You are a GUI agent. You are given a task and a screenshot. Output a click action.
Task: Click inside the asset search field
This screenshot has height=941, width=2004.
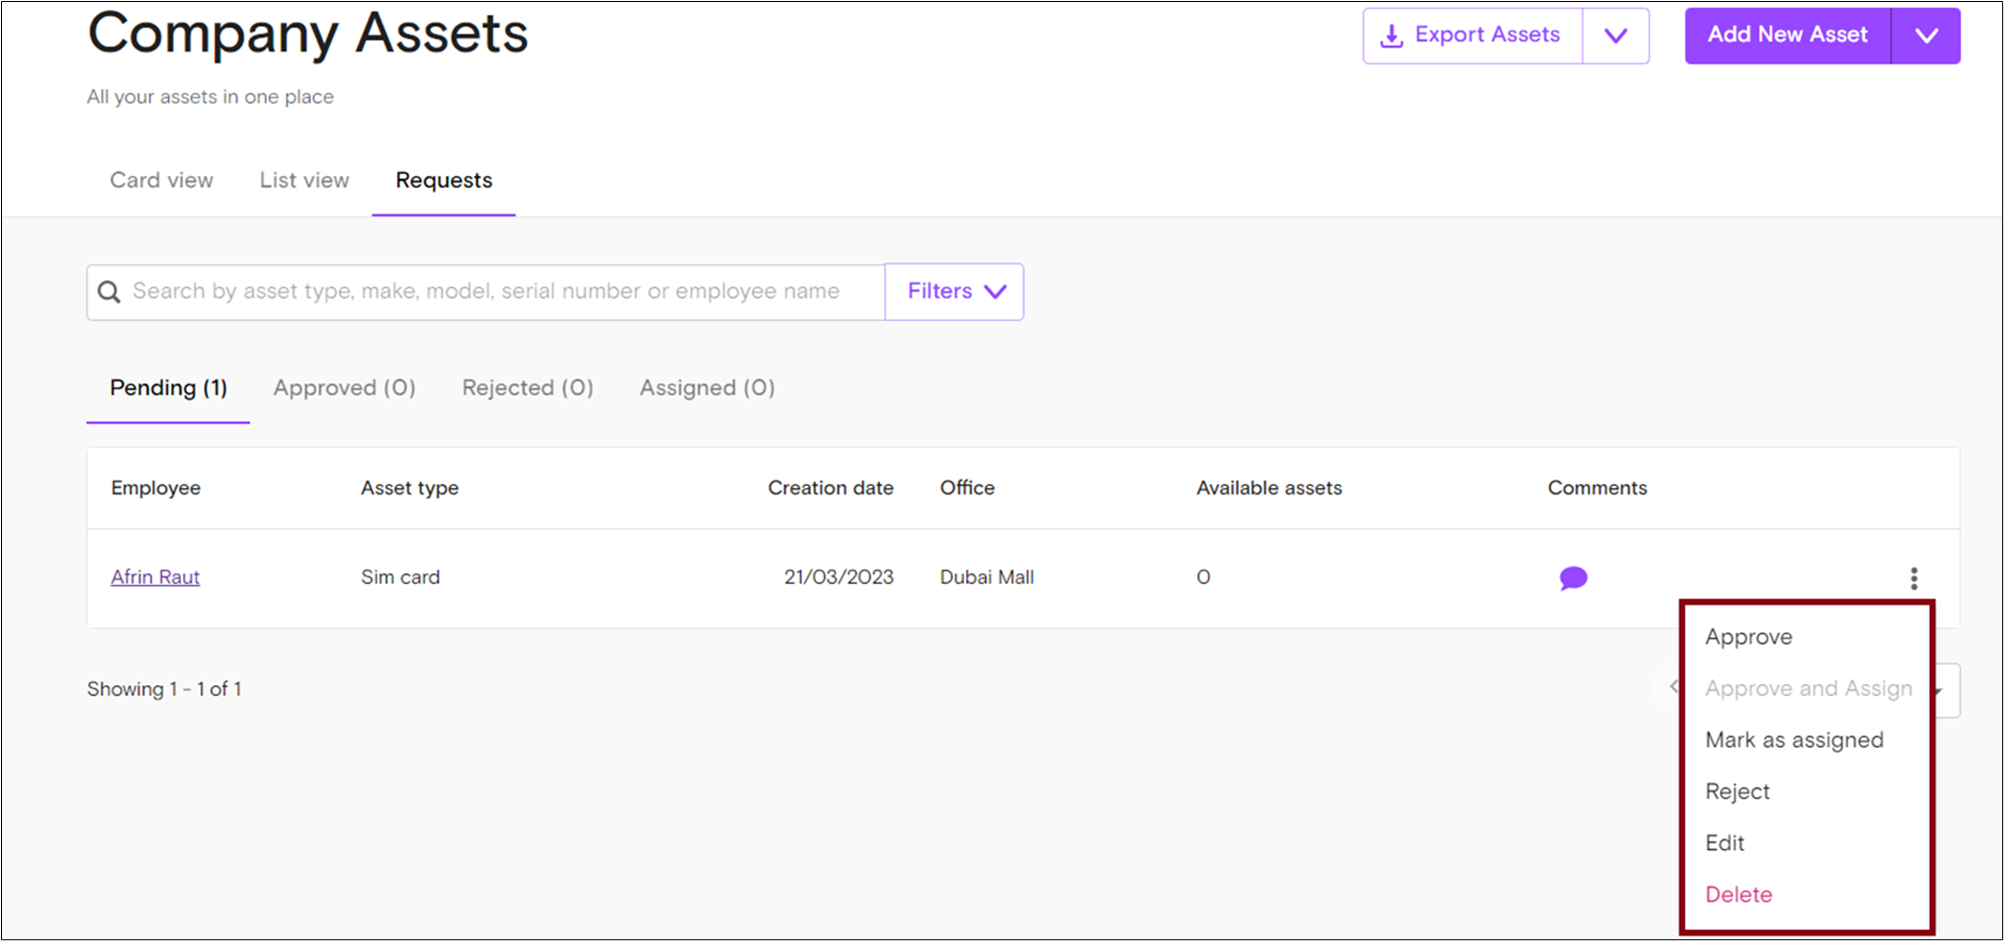pos(500,291)
